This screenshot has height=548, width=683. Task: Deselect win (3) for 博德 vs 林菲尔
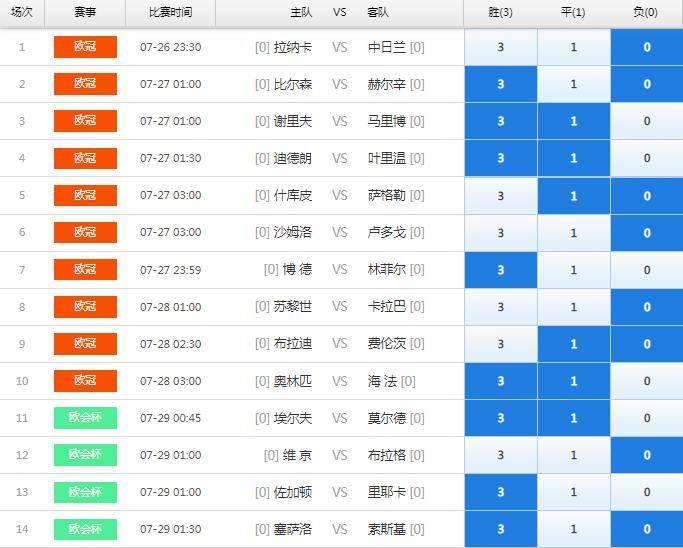500,270
